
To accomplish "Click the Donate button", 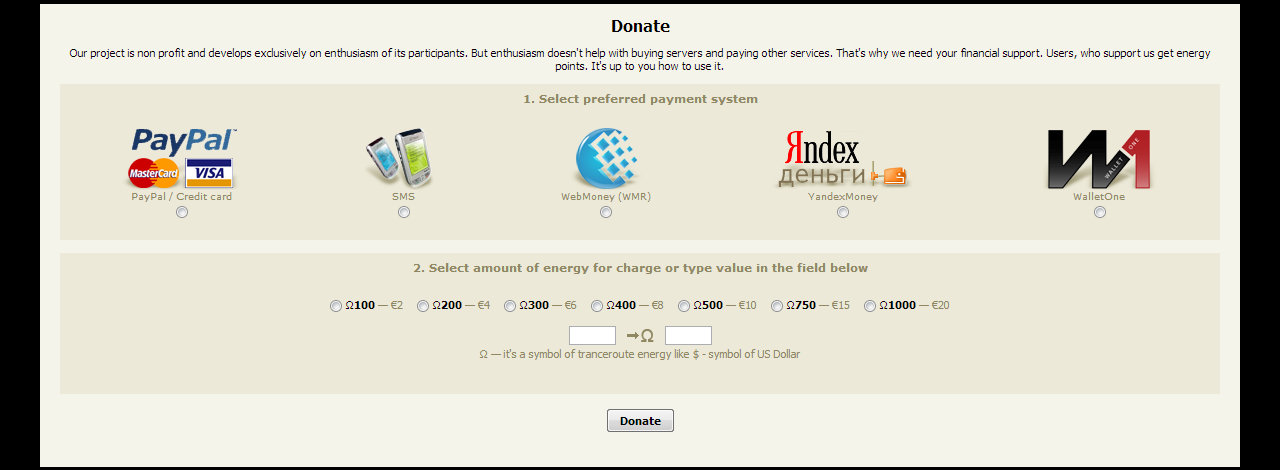I will point(640,421).
